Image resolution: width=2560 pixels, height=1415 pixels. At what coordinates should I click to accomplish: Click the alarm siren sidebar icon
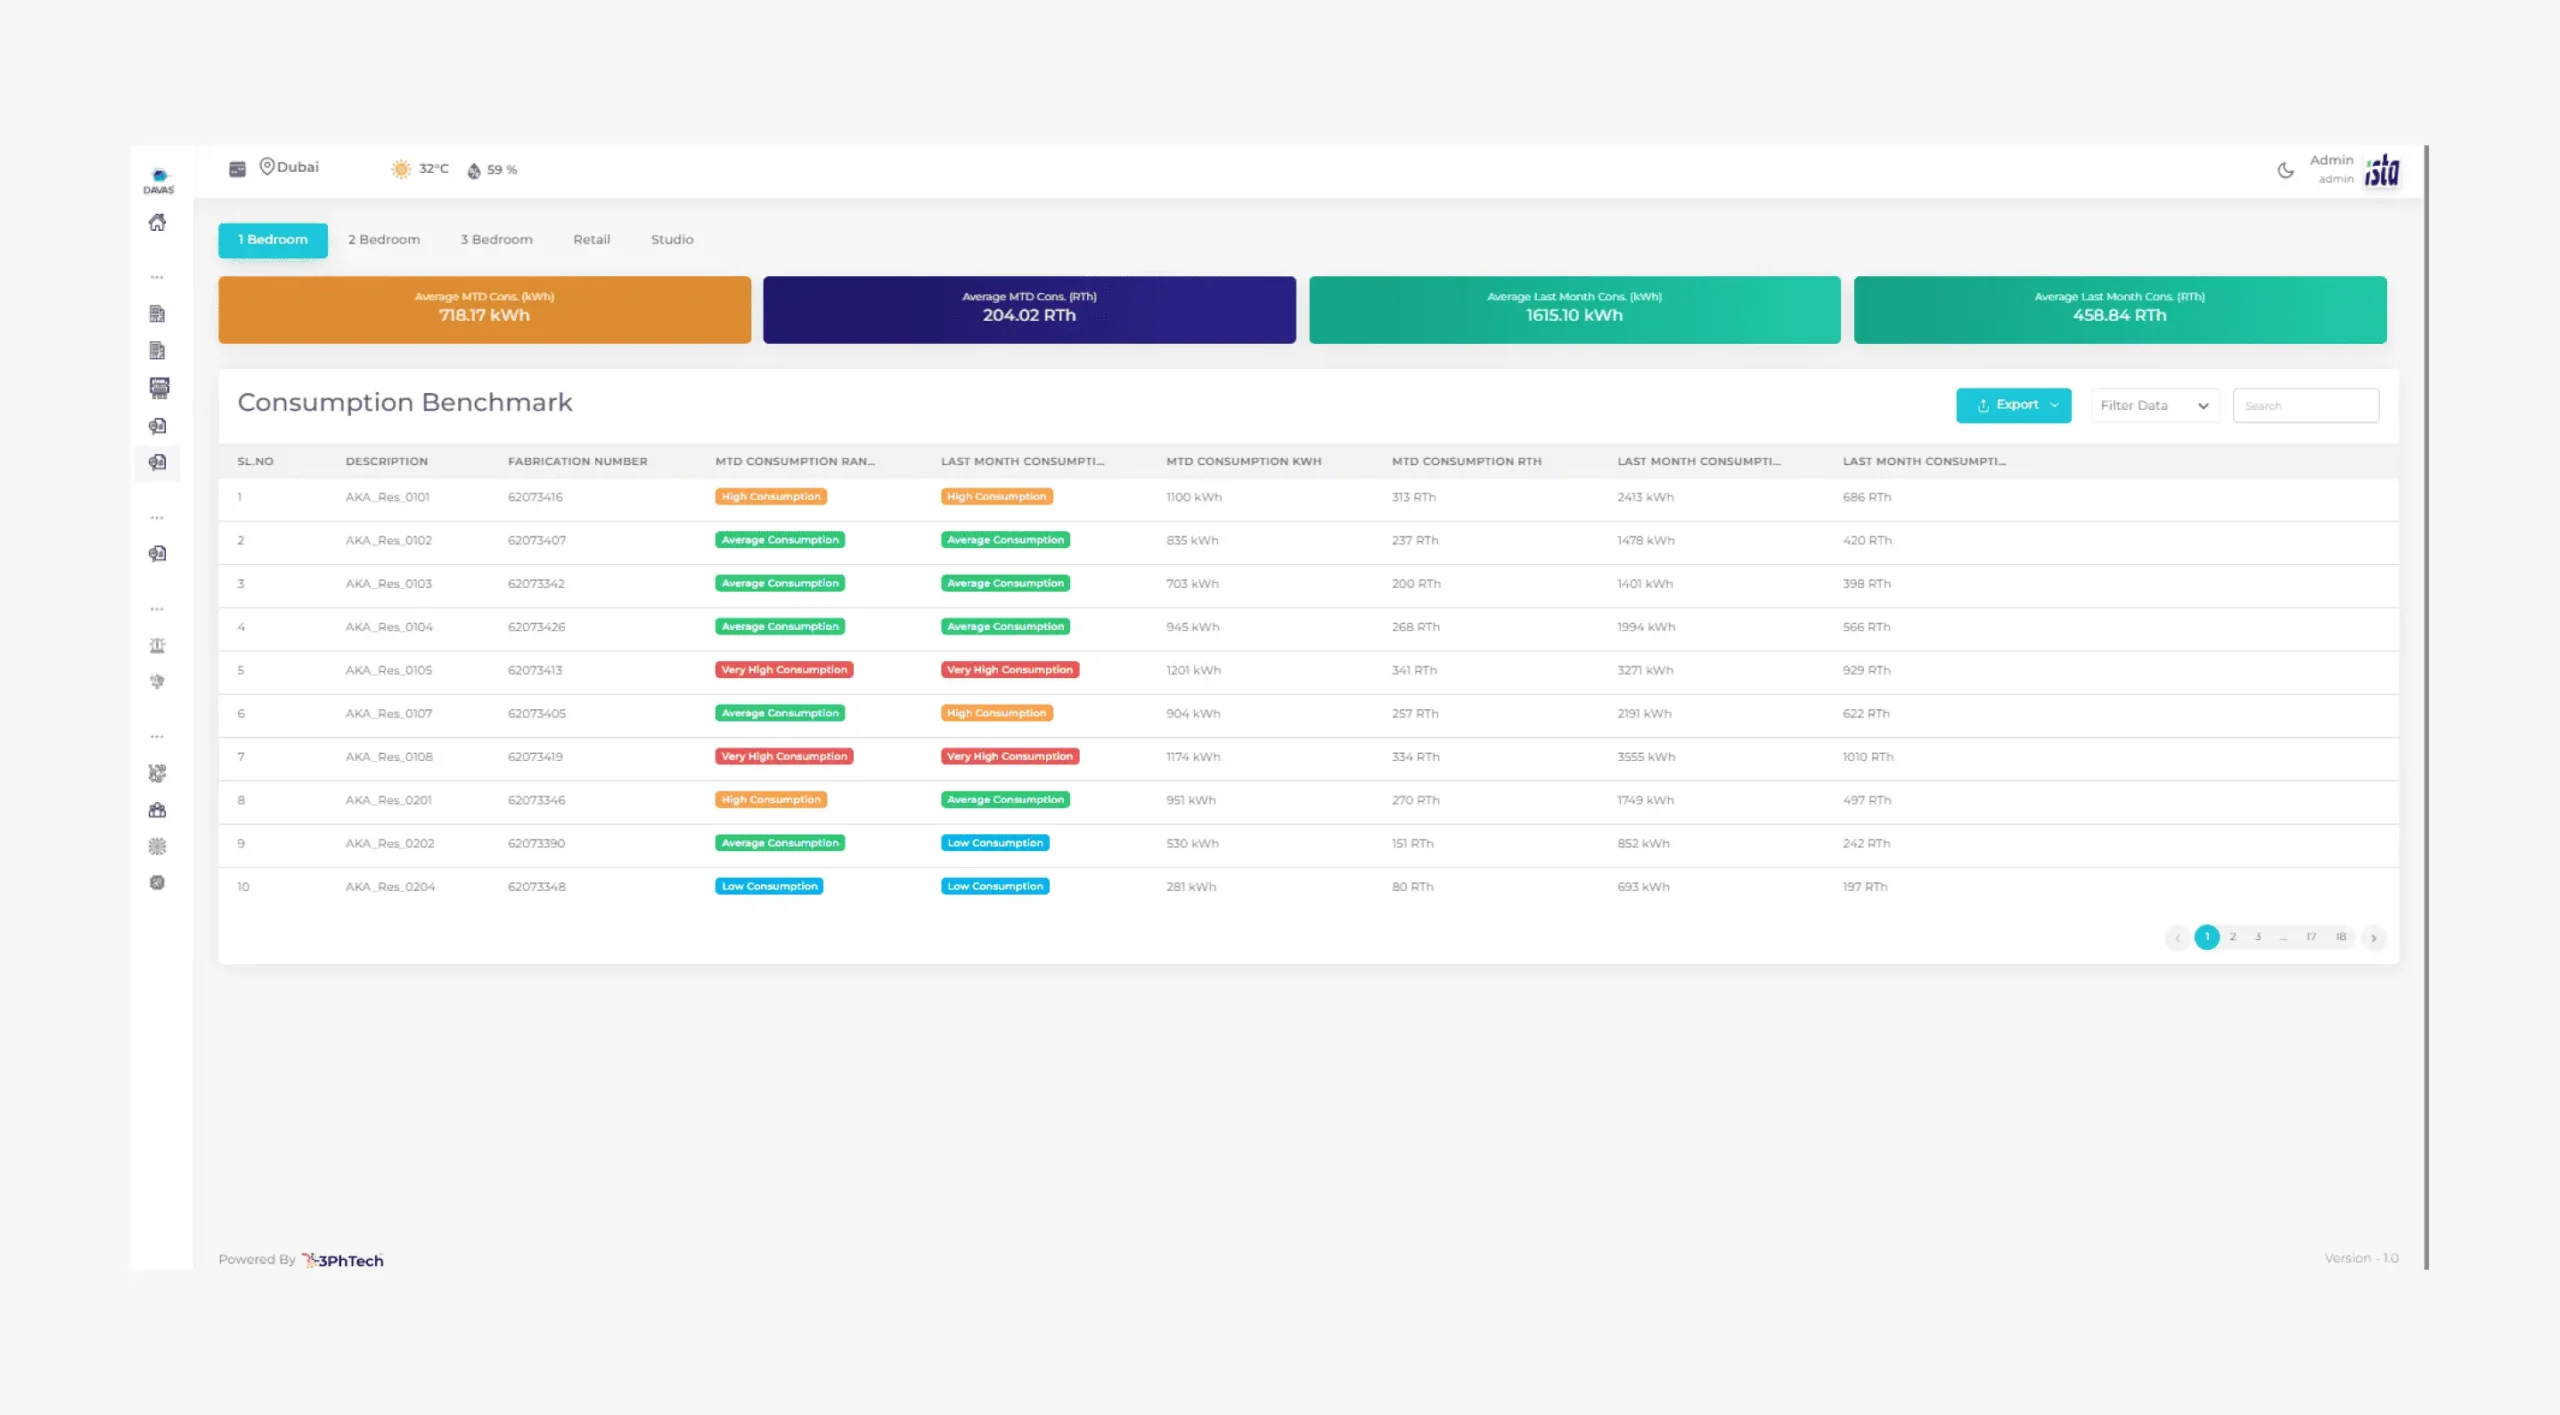tap(157, 645)
